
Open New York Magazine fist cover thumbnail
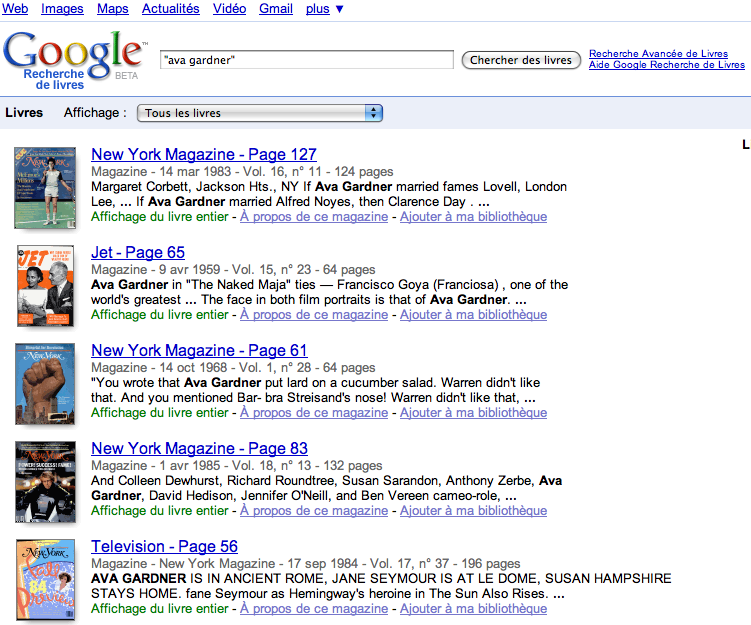[x=45, y=384]
